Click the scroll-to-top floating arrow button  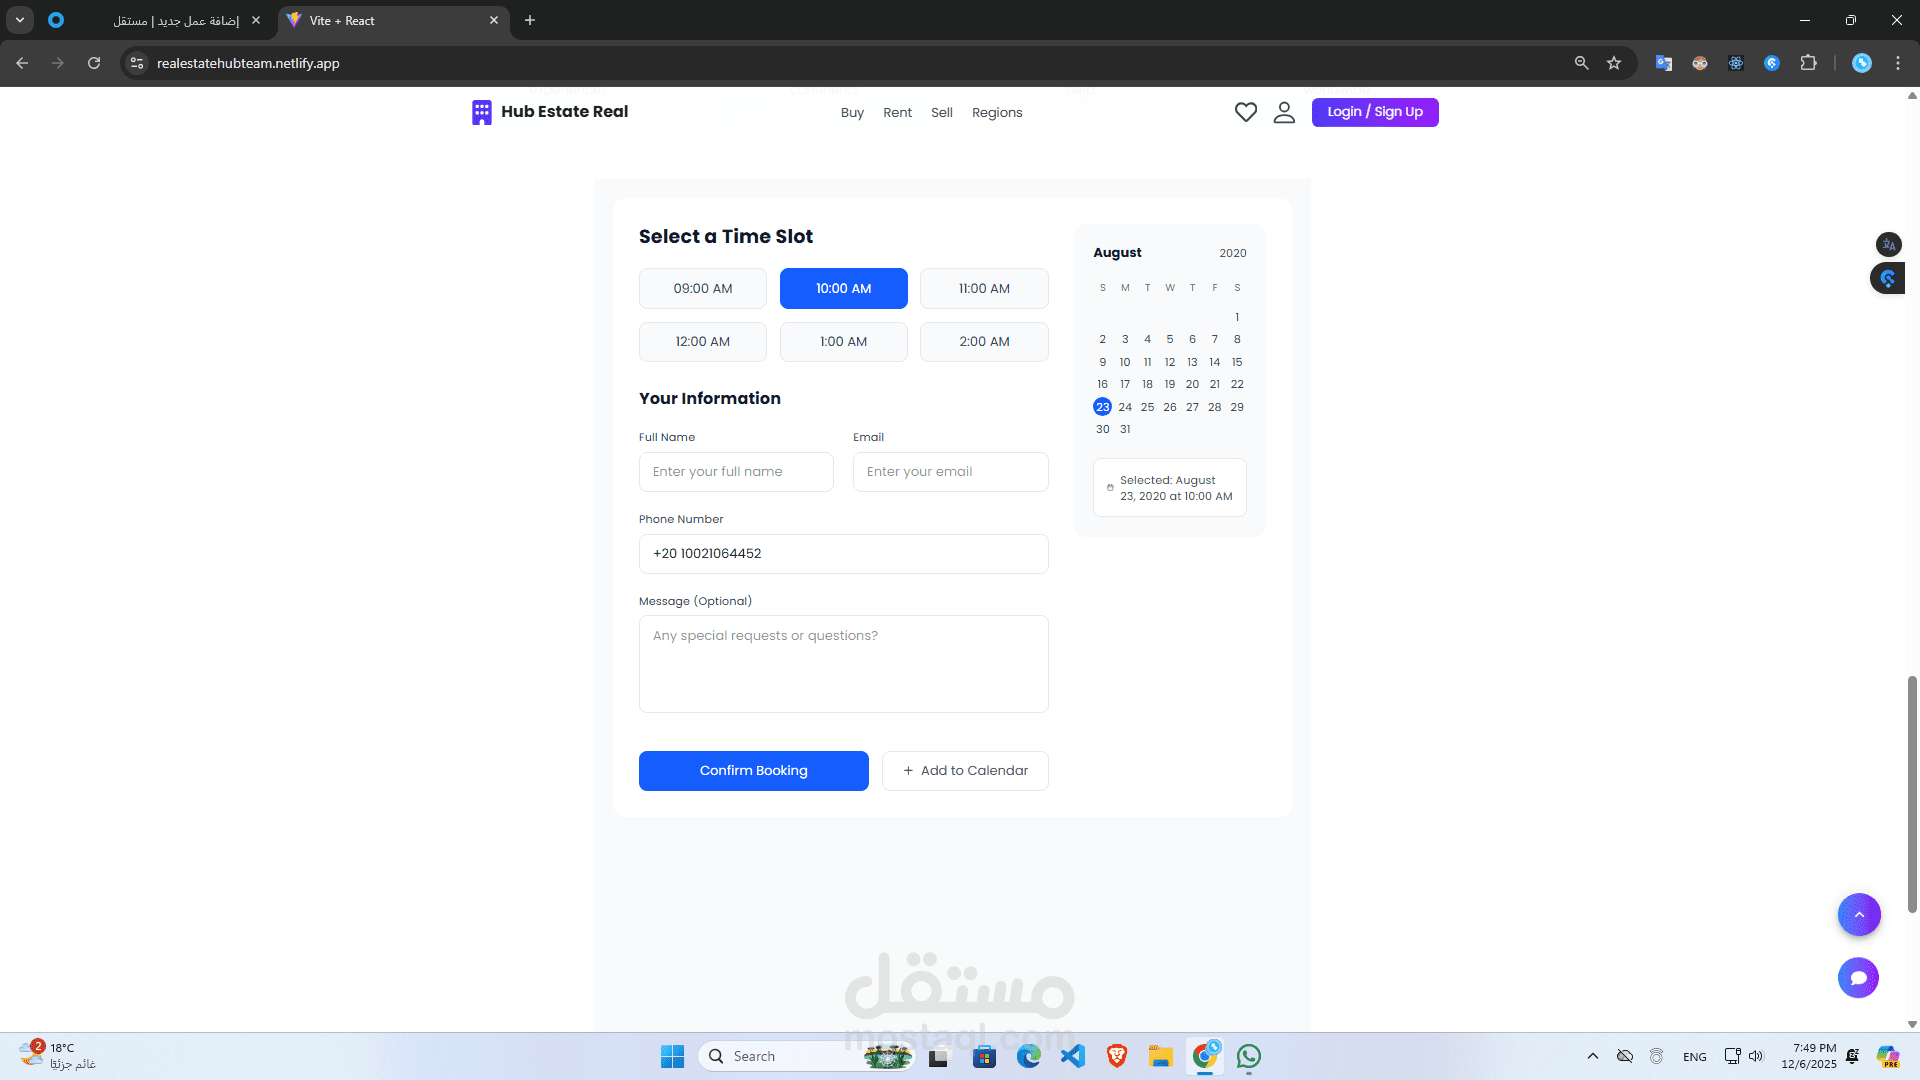[1859, 914]
